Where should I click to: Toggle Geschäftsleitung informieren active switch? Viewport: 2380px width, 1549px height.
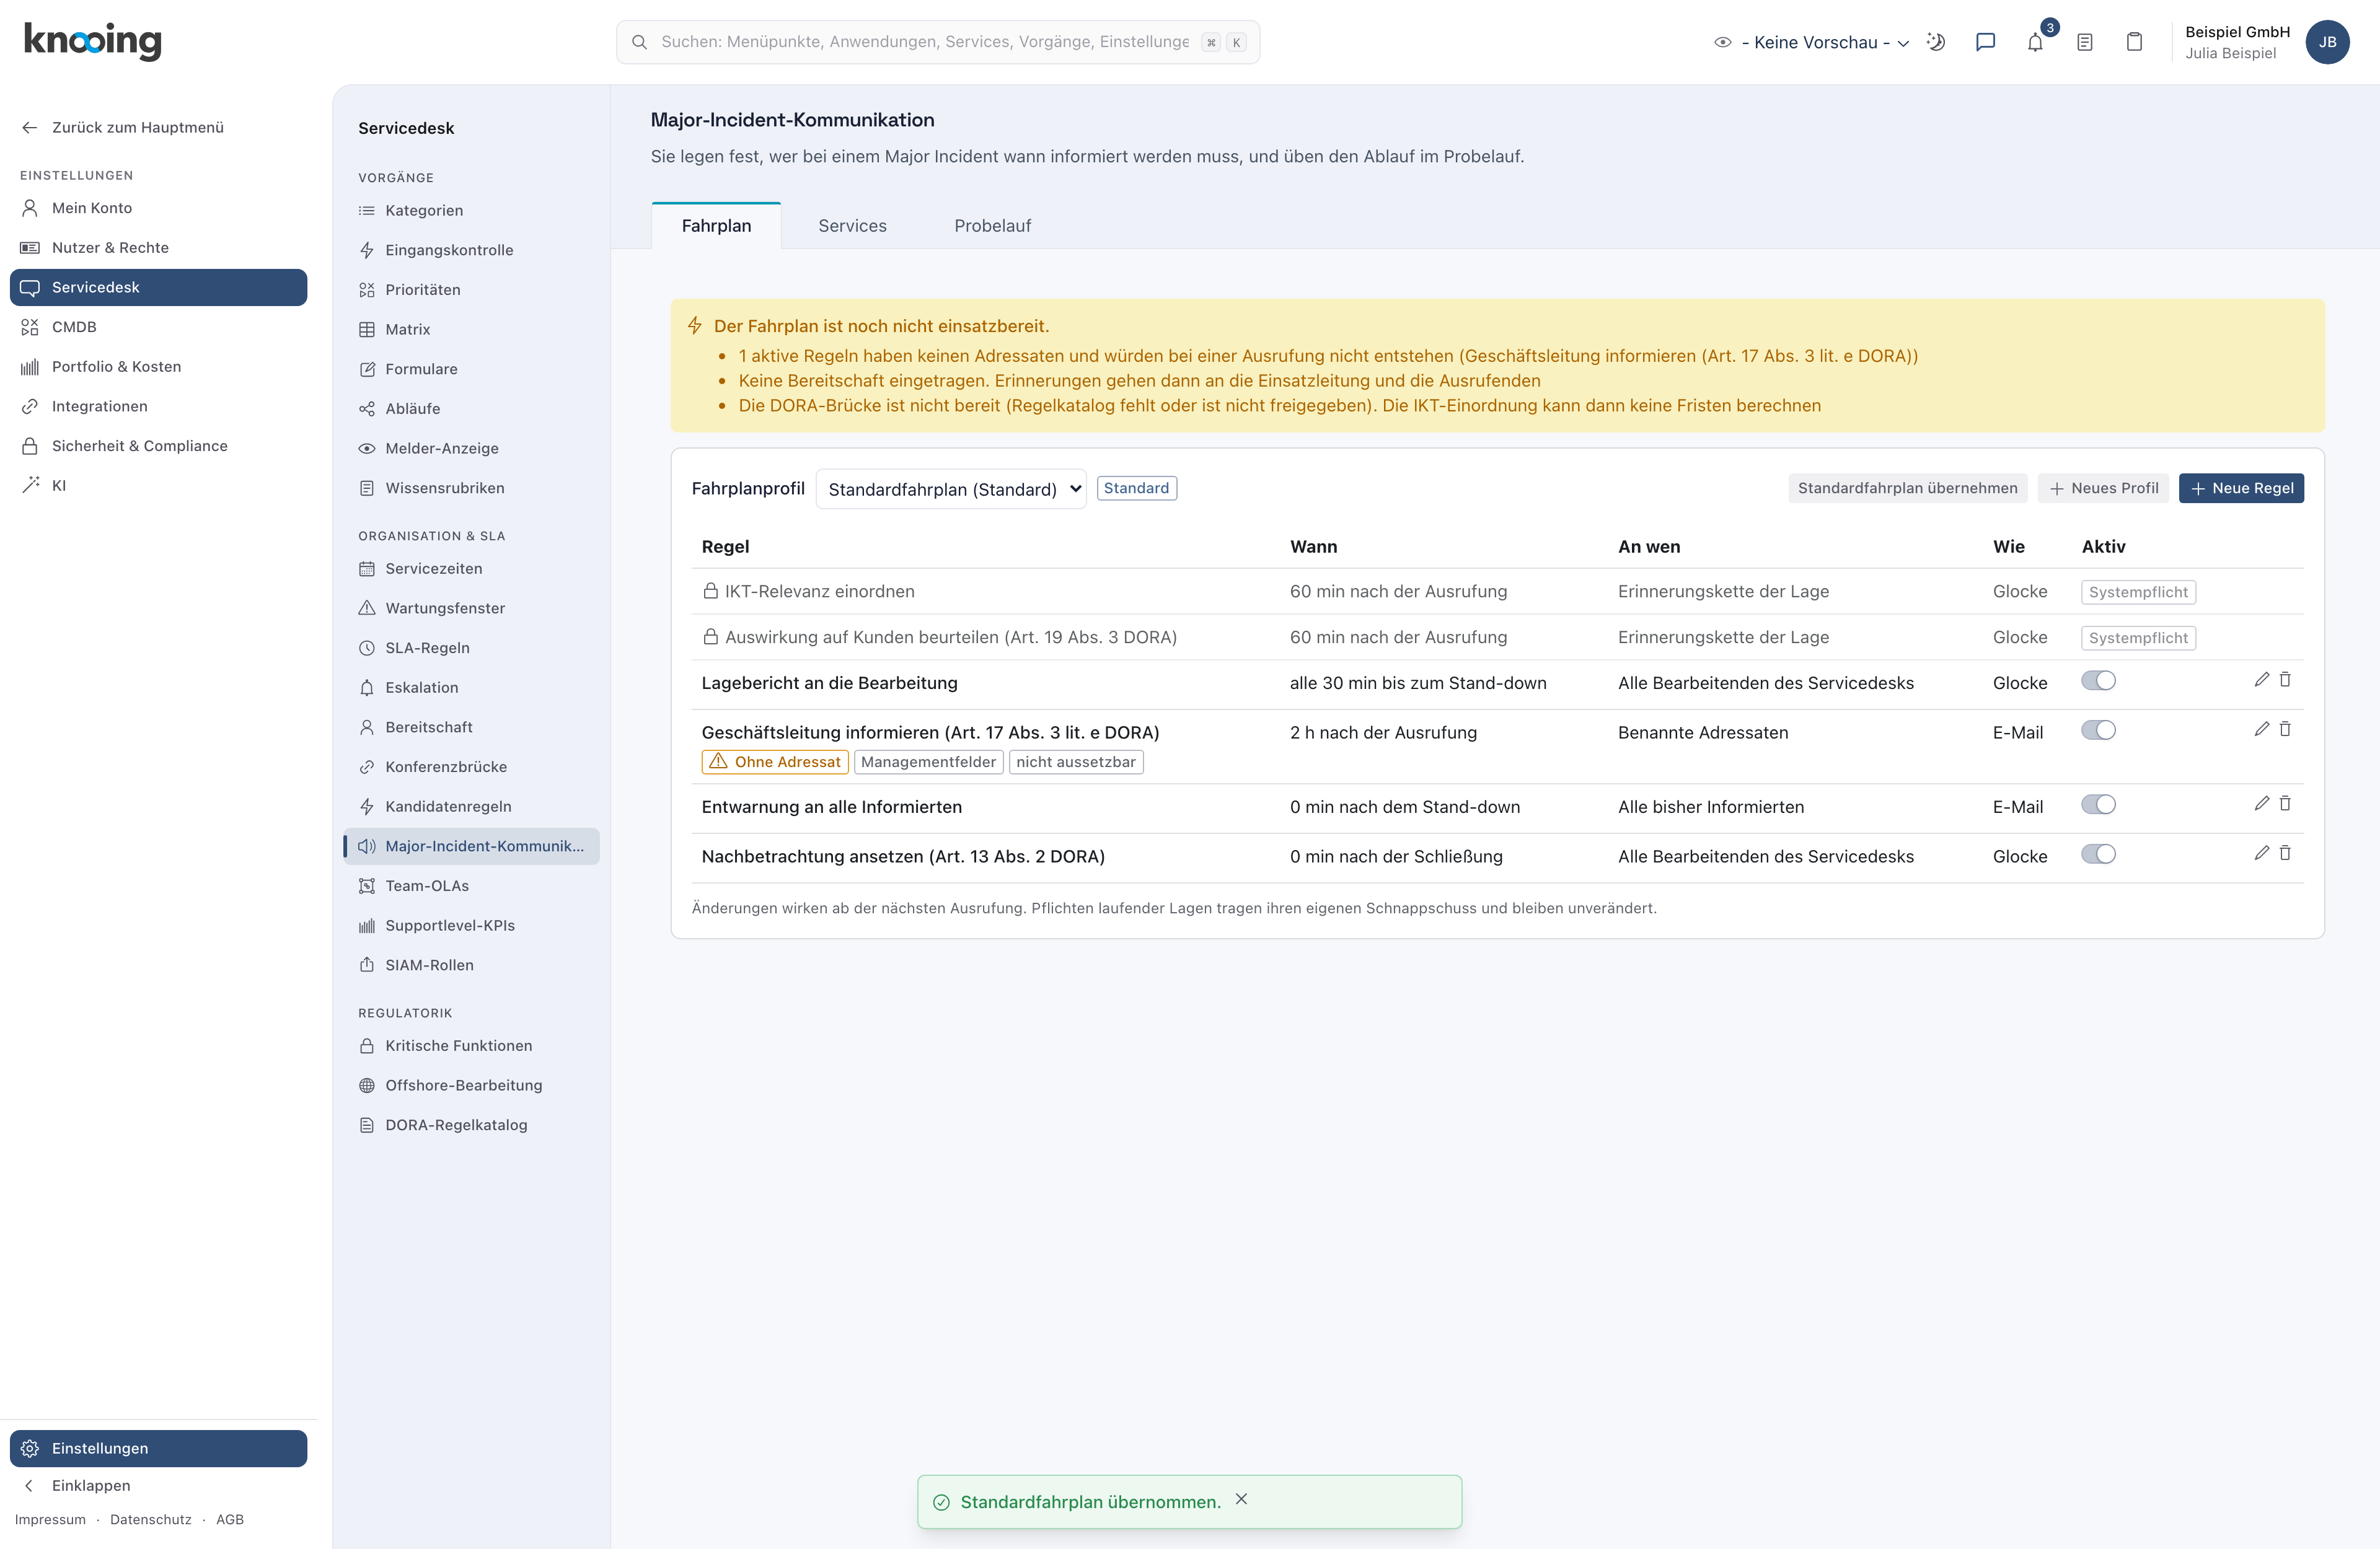[2098, 730]
